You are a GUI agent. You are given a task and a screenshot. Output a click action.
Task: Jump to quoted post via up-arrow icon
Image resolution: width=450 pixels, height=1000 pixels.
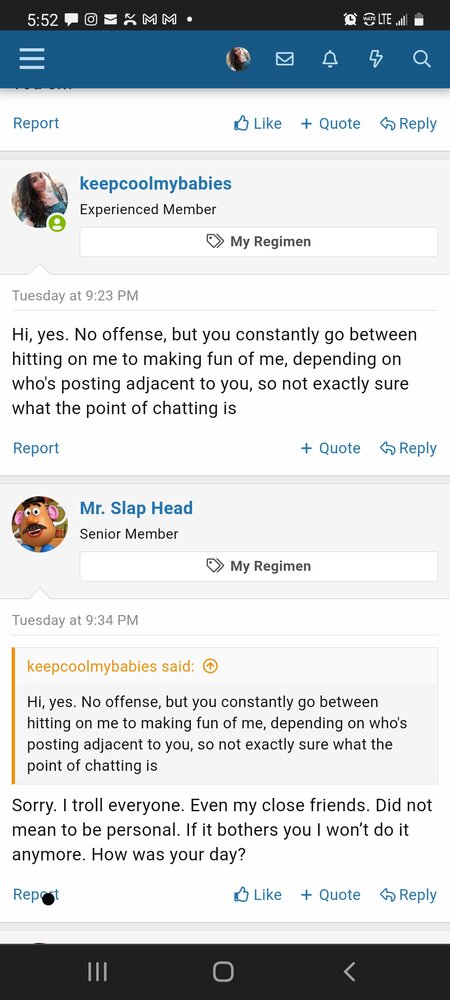click(x=210, y=666)
